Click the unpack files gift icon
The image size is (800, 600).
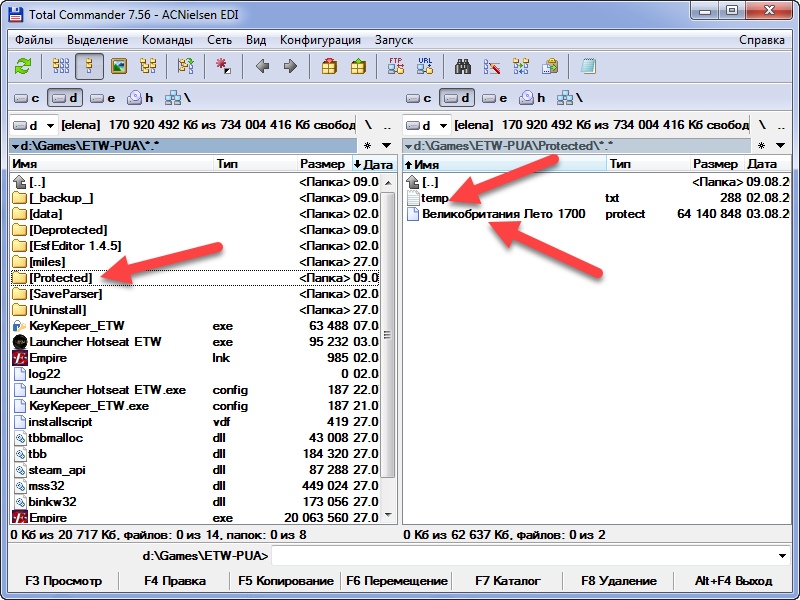coord(358,66)
